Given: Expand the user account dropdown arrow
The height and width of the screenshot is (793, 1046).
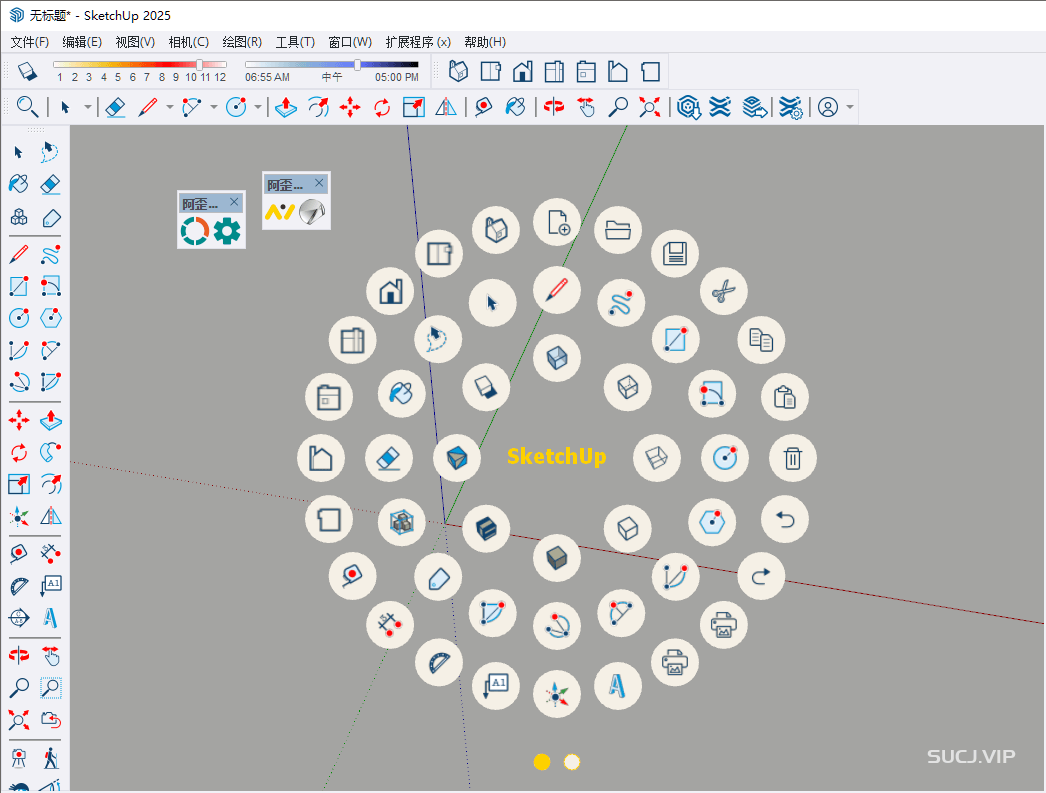Looking at the screenshot, I should (x=850, y=107).
